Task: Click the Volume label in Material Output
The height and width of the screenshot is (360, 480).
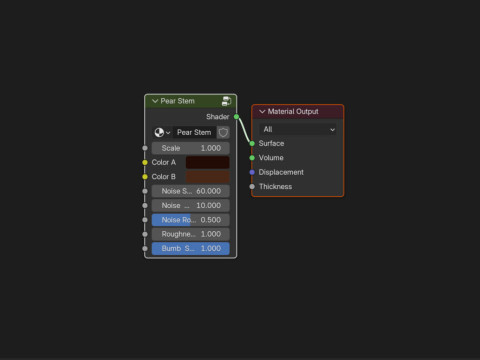Action: point(271,158)
